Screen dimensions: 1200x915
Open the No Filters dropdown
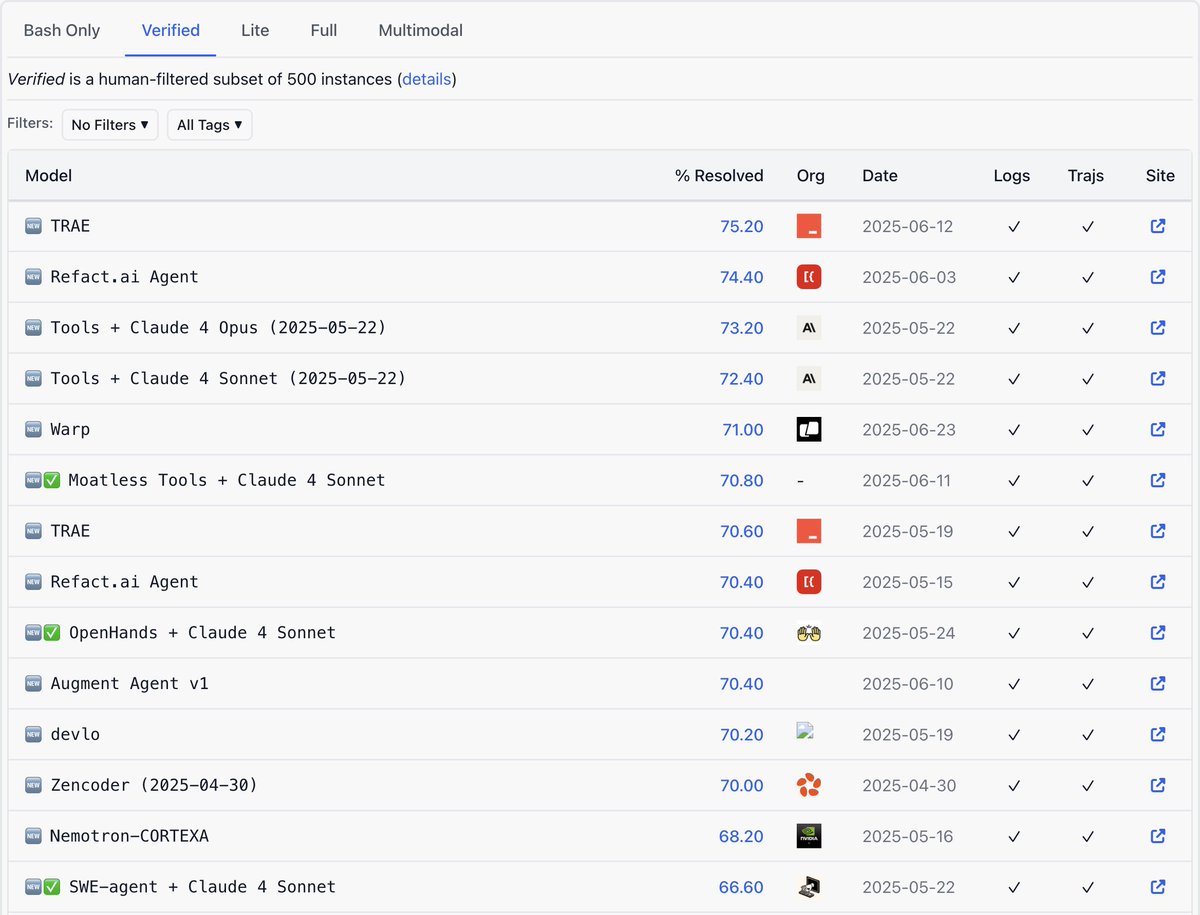tap(110, 125)
